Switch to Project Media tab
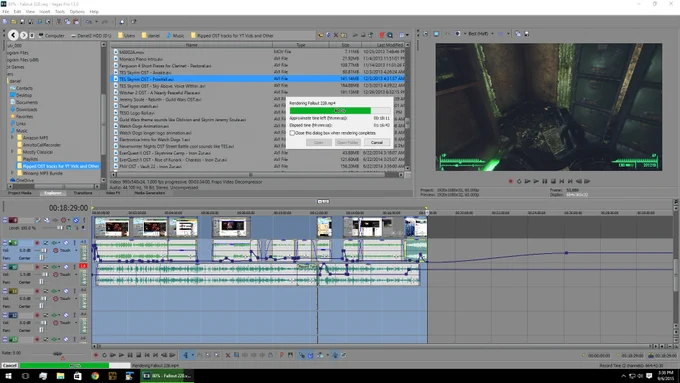The height and width of the screenshot is (383, 680). (x=20, y=193)
